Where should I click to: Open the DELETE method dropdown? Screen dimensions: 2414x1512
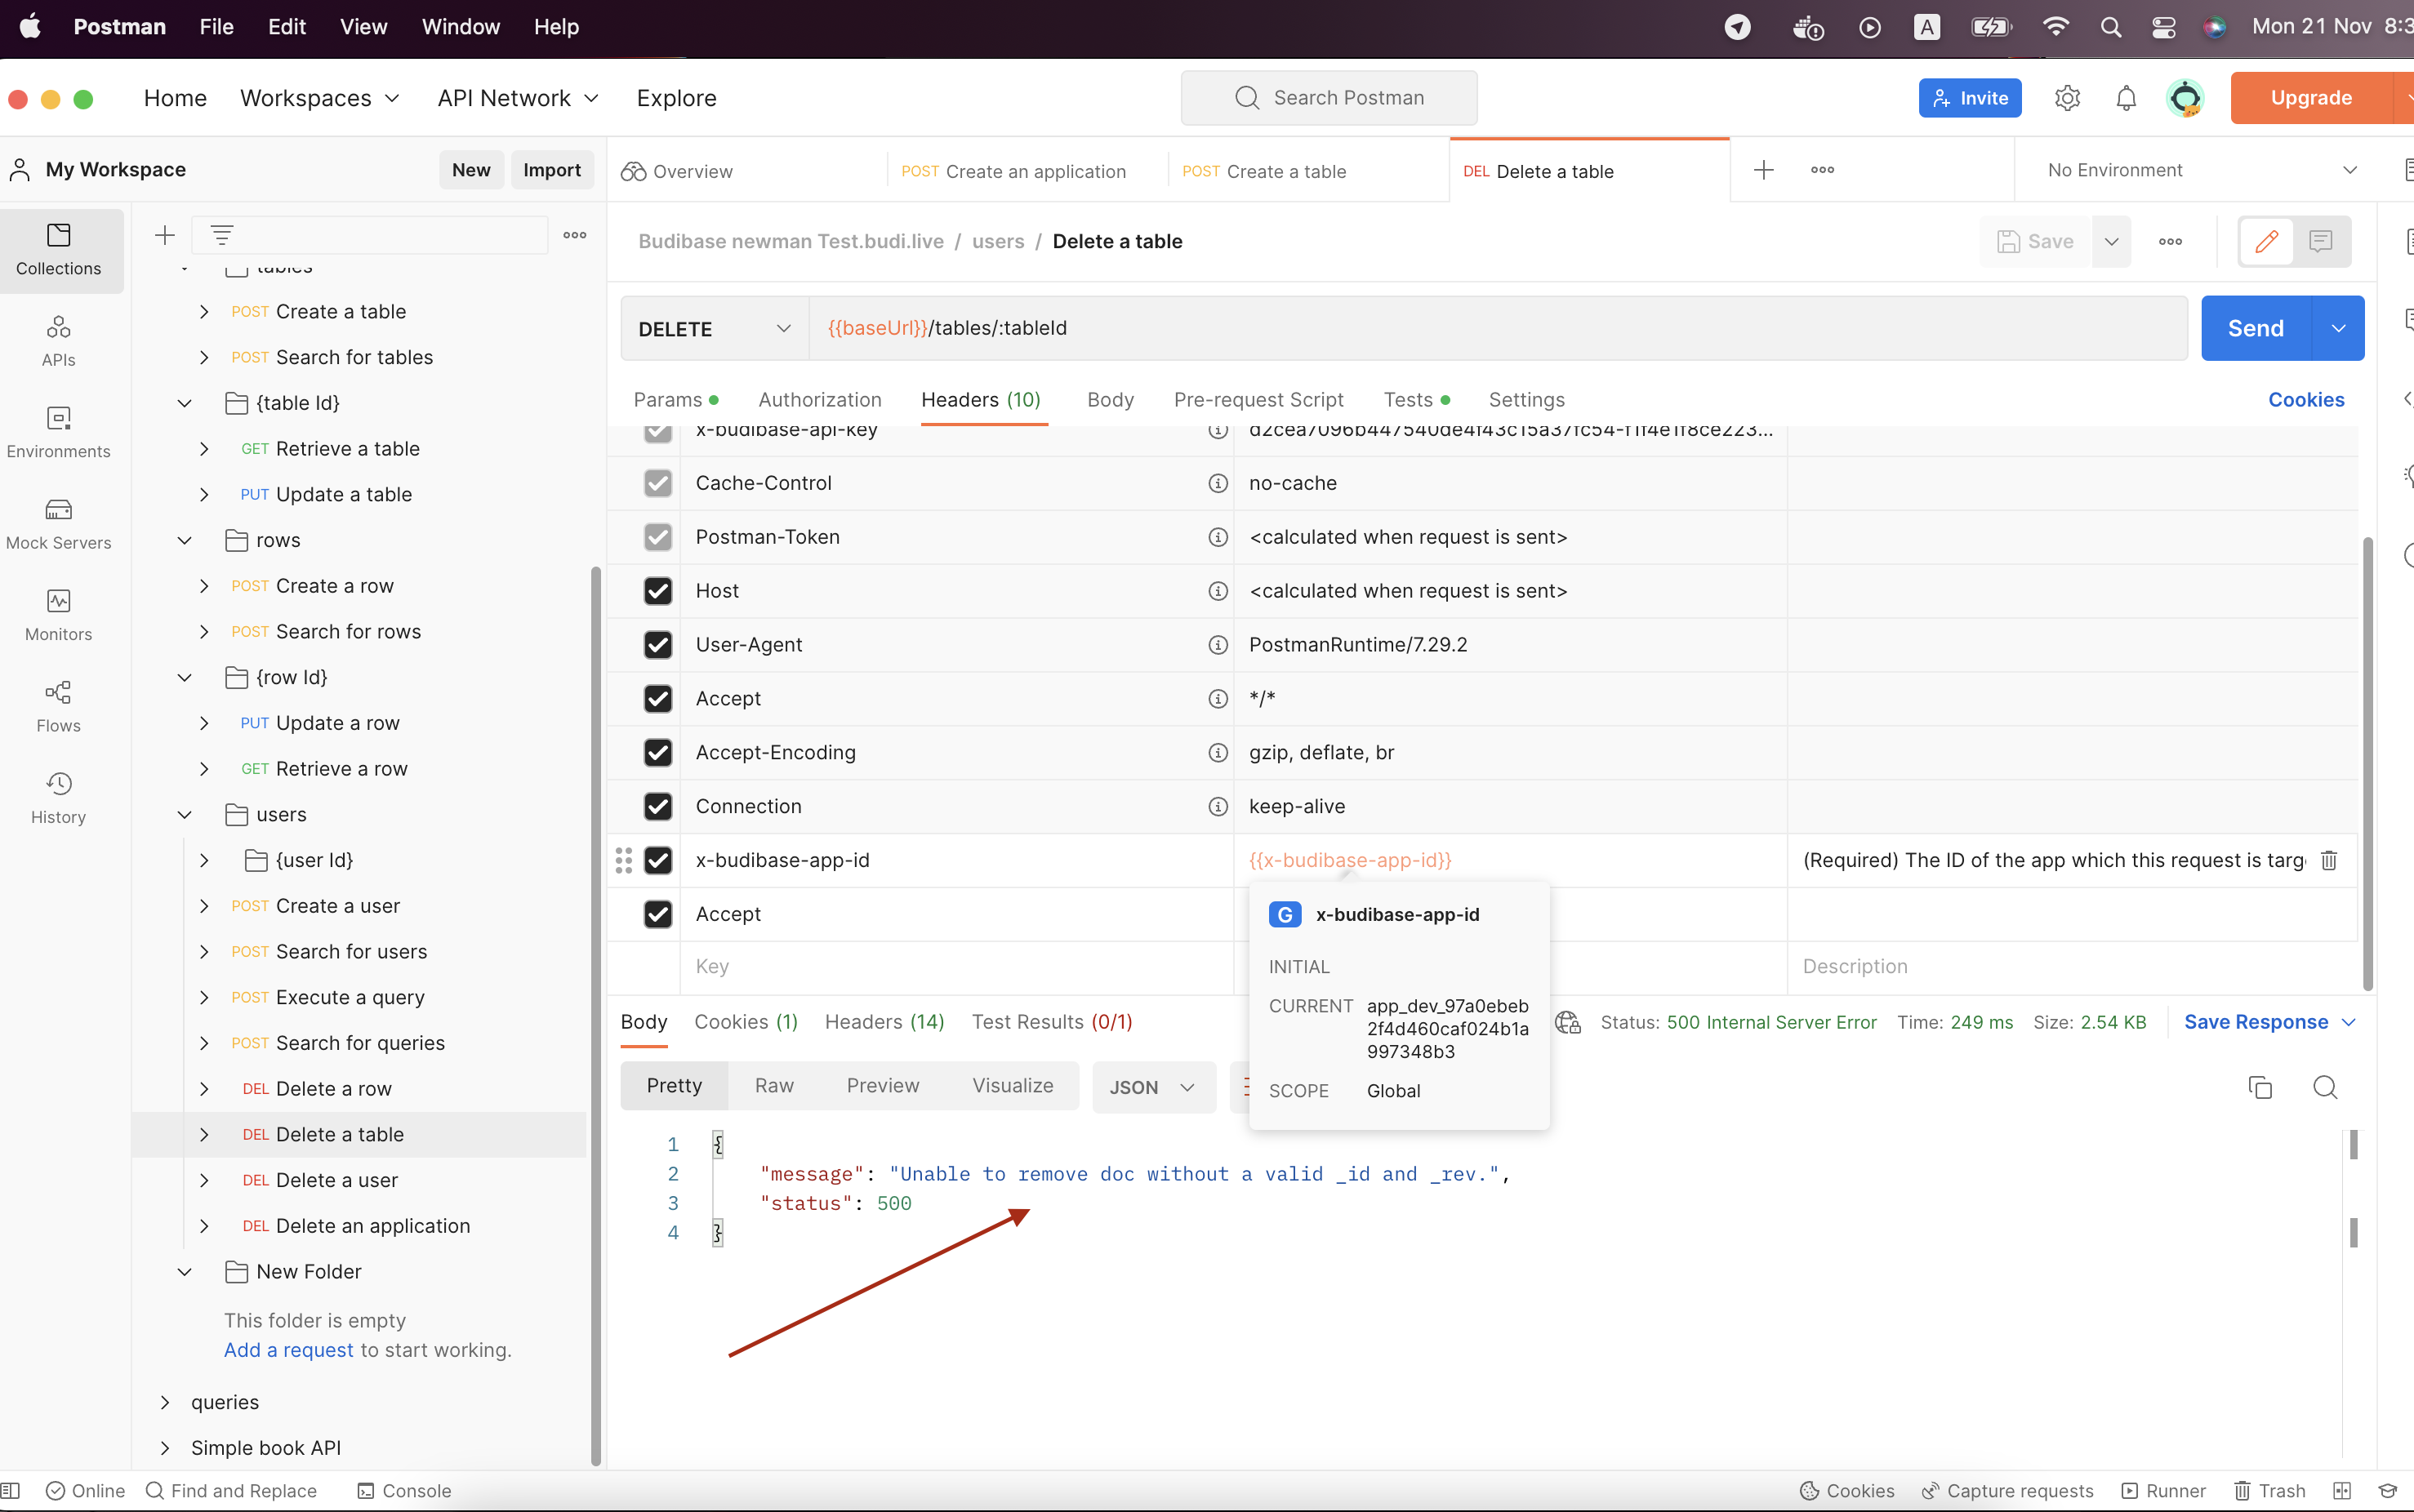tap(785, 328)
